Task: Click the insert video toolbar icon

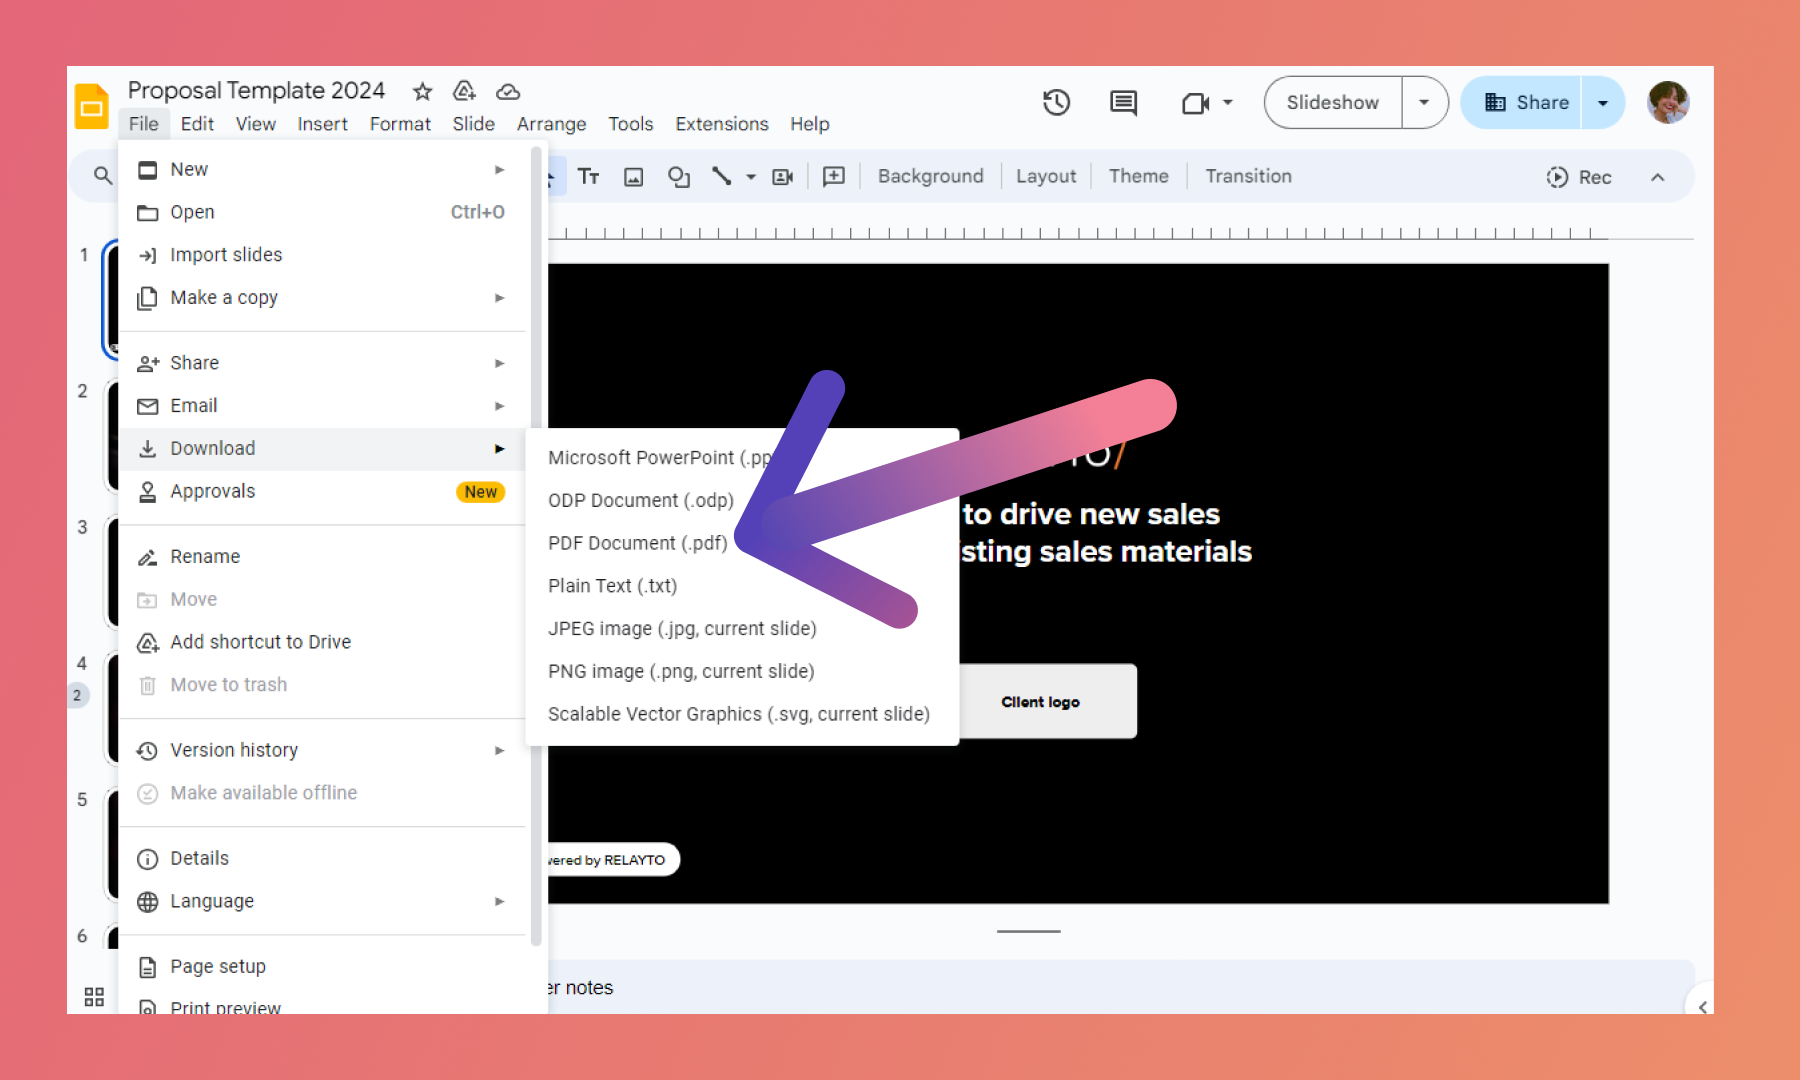Action: click(x=783, y=177)
